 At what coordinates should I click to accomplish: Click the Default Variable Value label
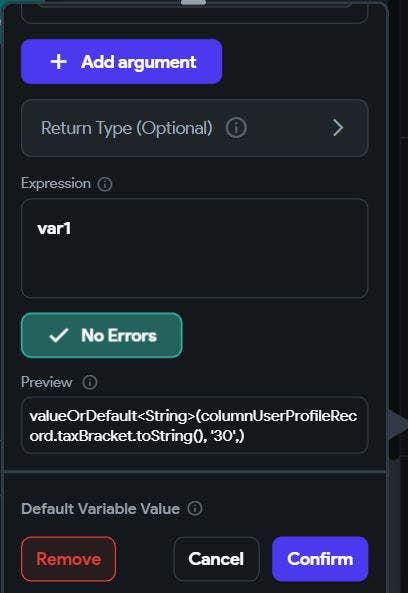(x=101, y=509)
